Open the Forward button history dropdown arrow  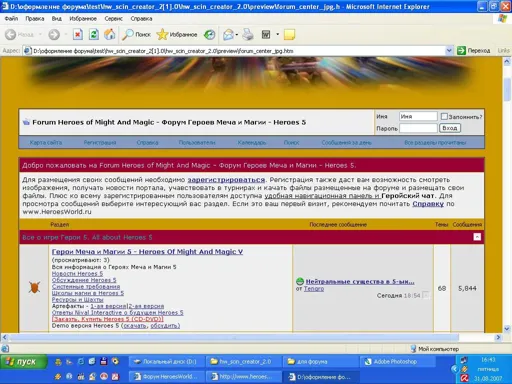(x=66, y=34)
